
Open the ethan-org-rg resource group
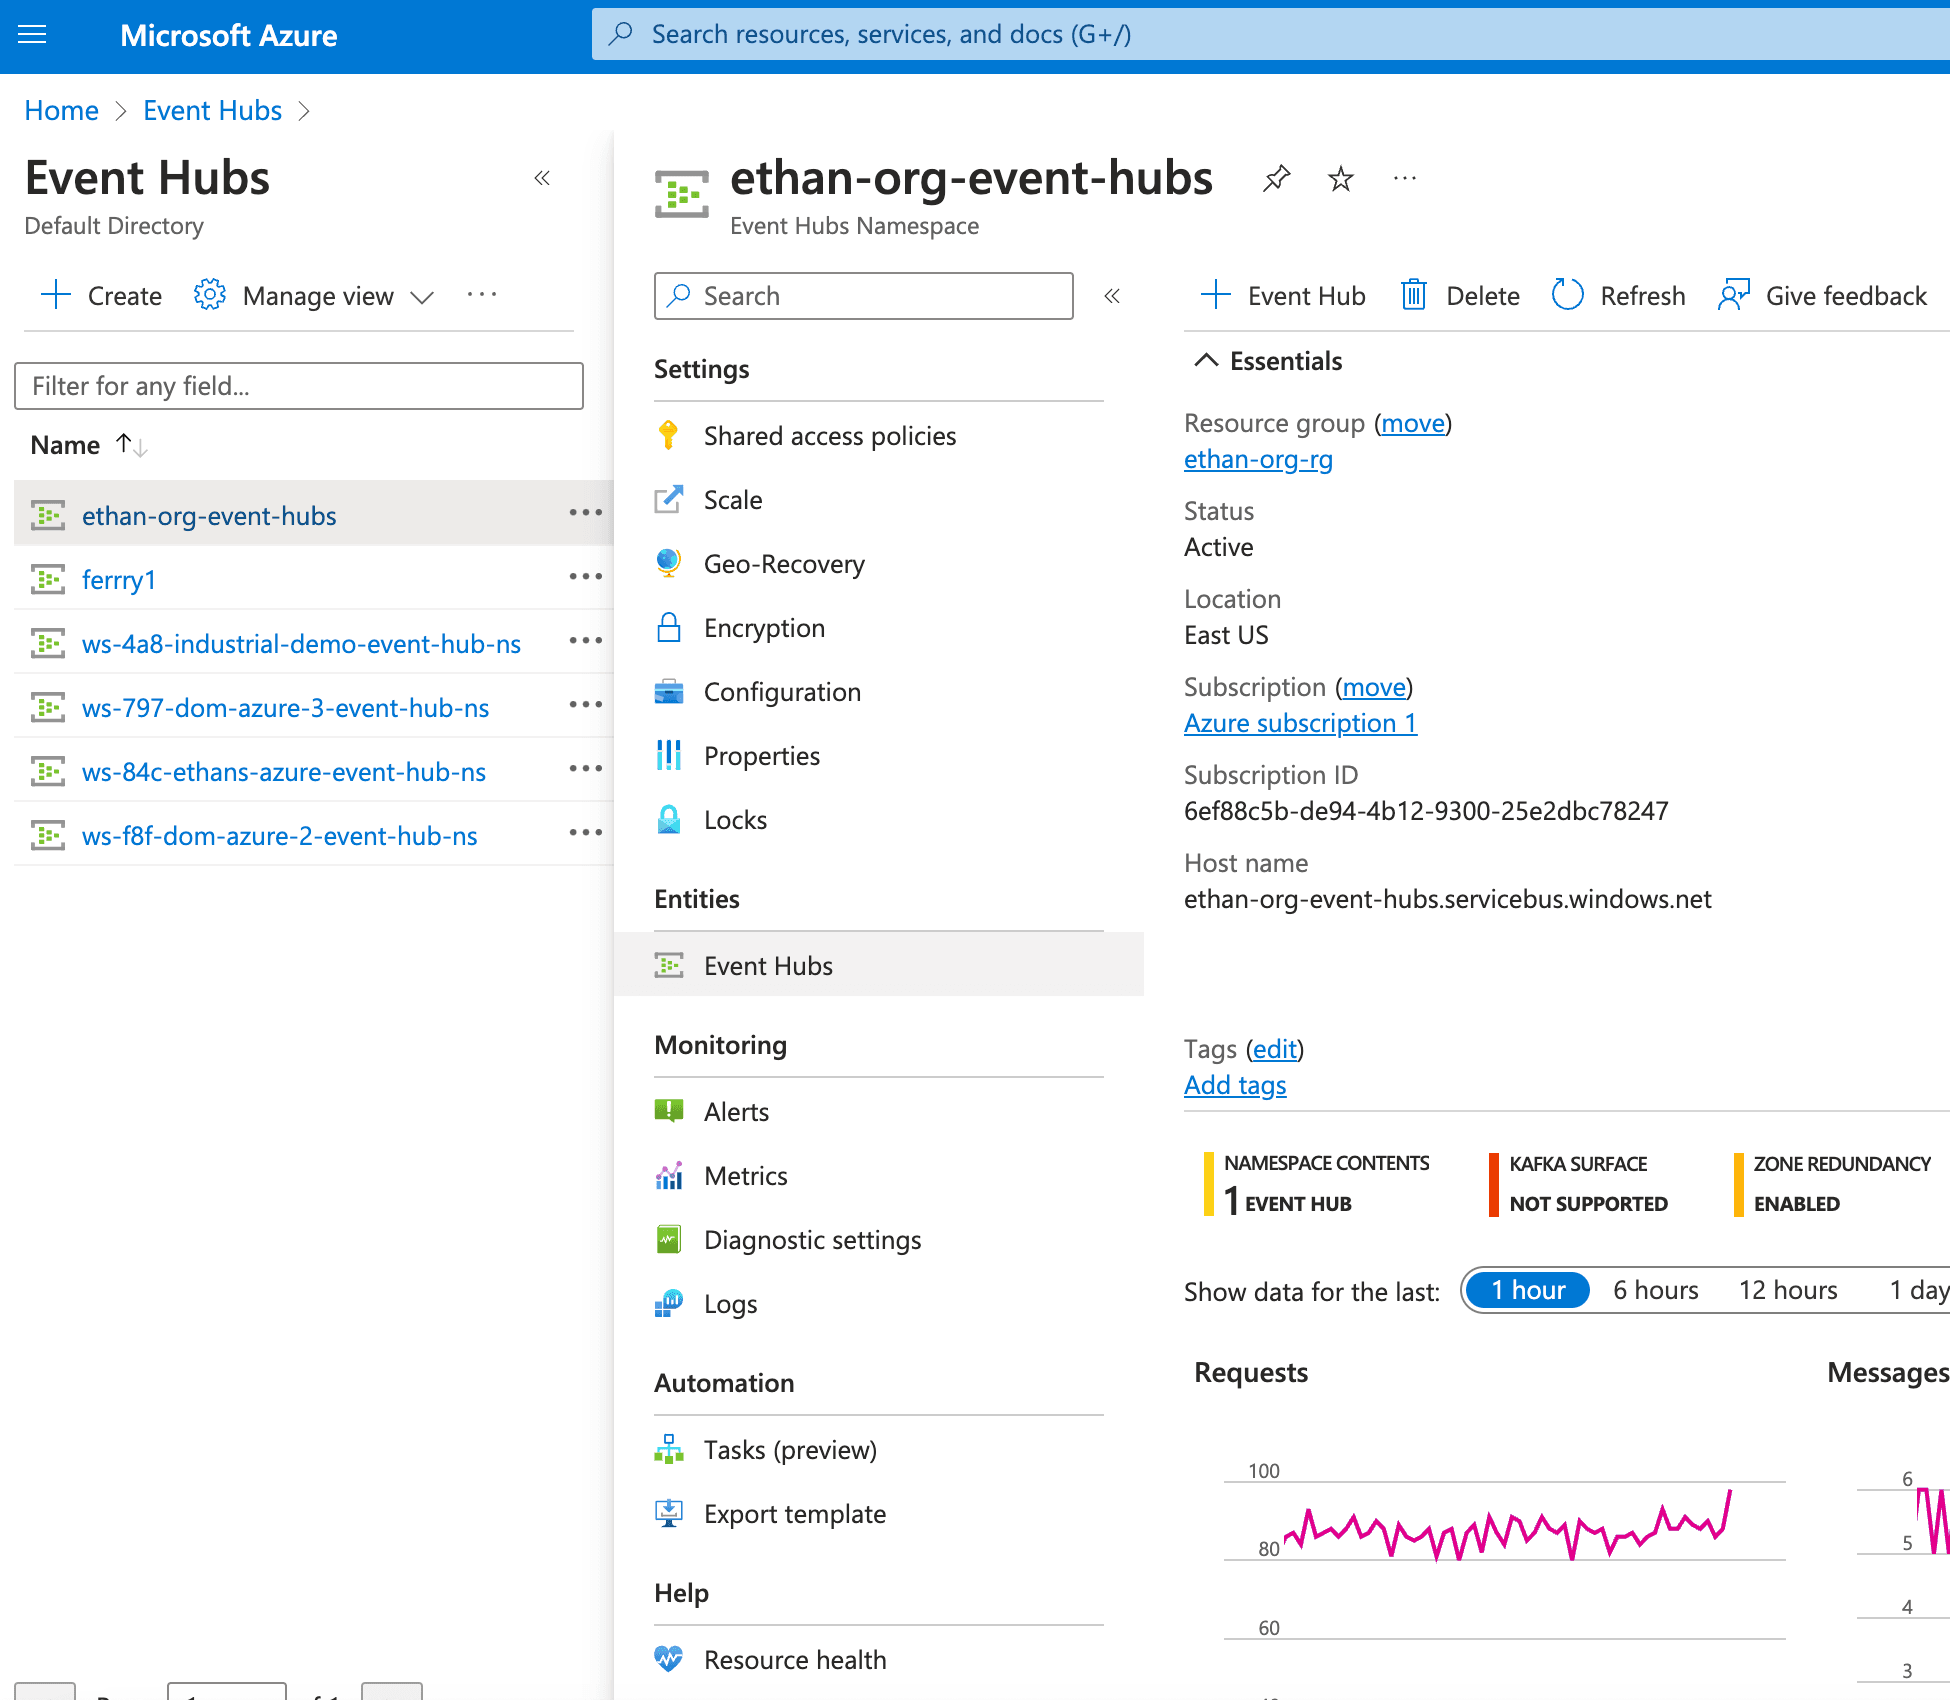1258,459
